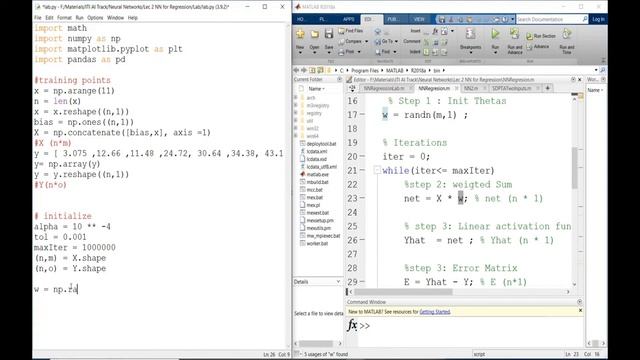Click the Log In button in MATLAB
This screenshot has height=360, width=640.
(x=598, y=19)
